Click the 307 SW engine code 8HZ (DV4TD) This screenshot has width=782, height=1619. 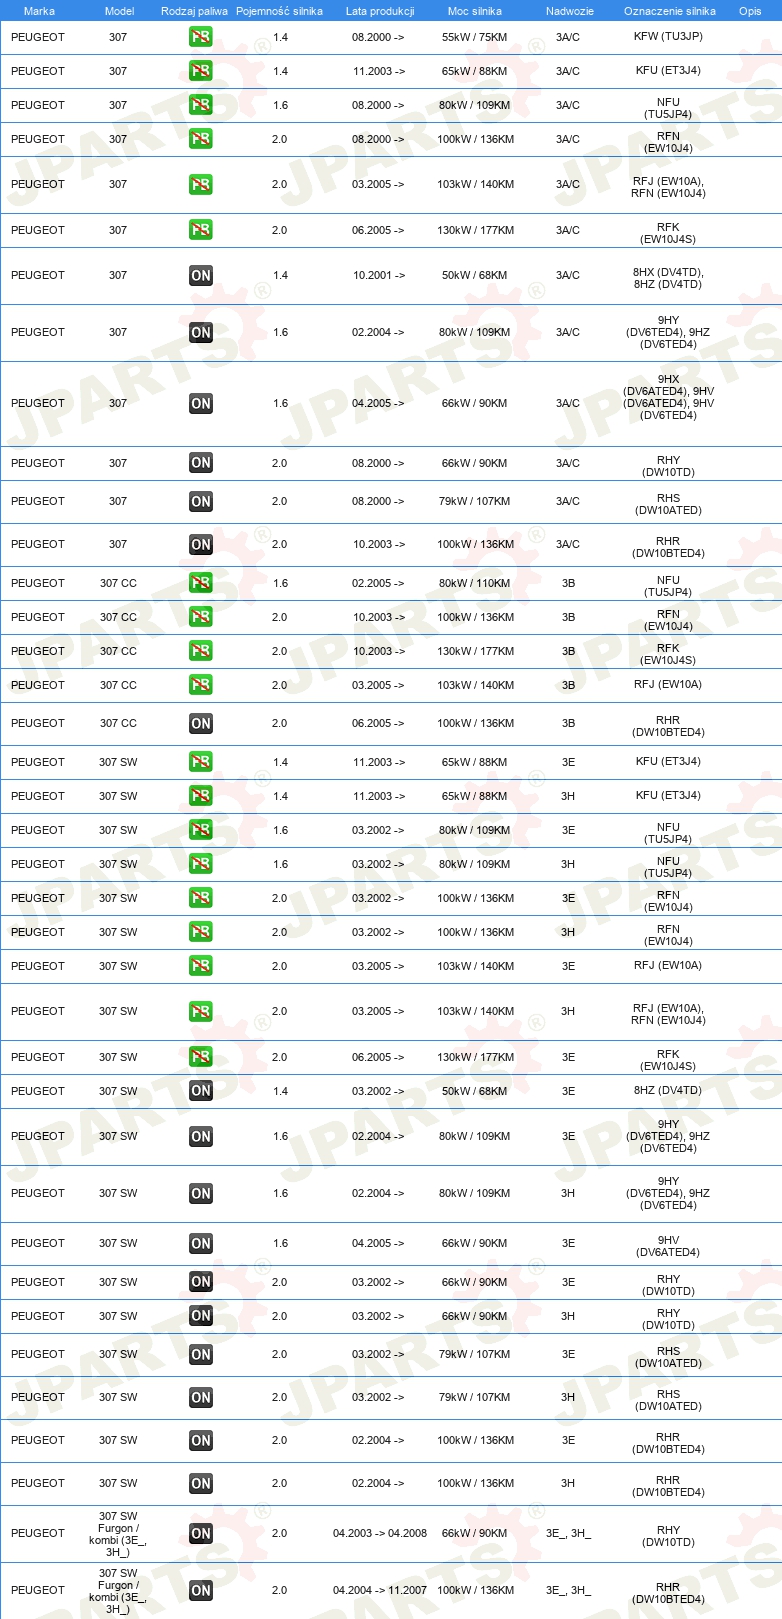click(x=668, y=1091)
